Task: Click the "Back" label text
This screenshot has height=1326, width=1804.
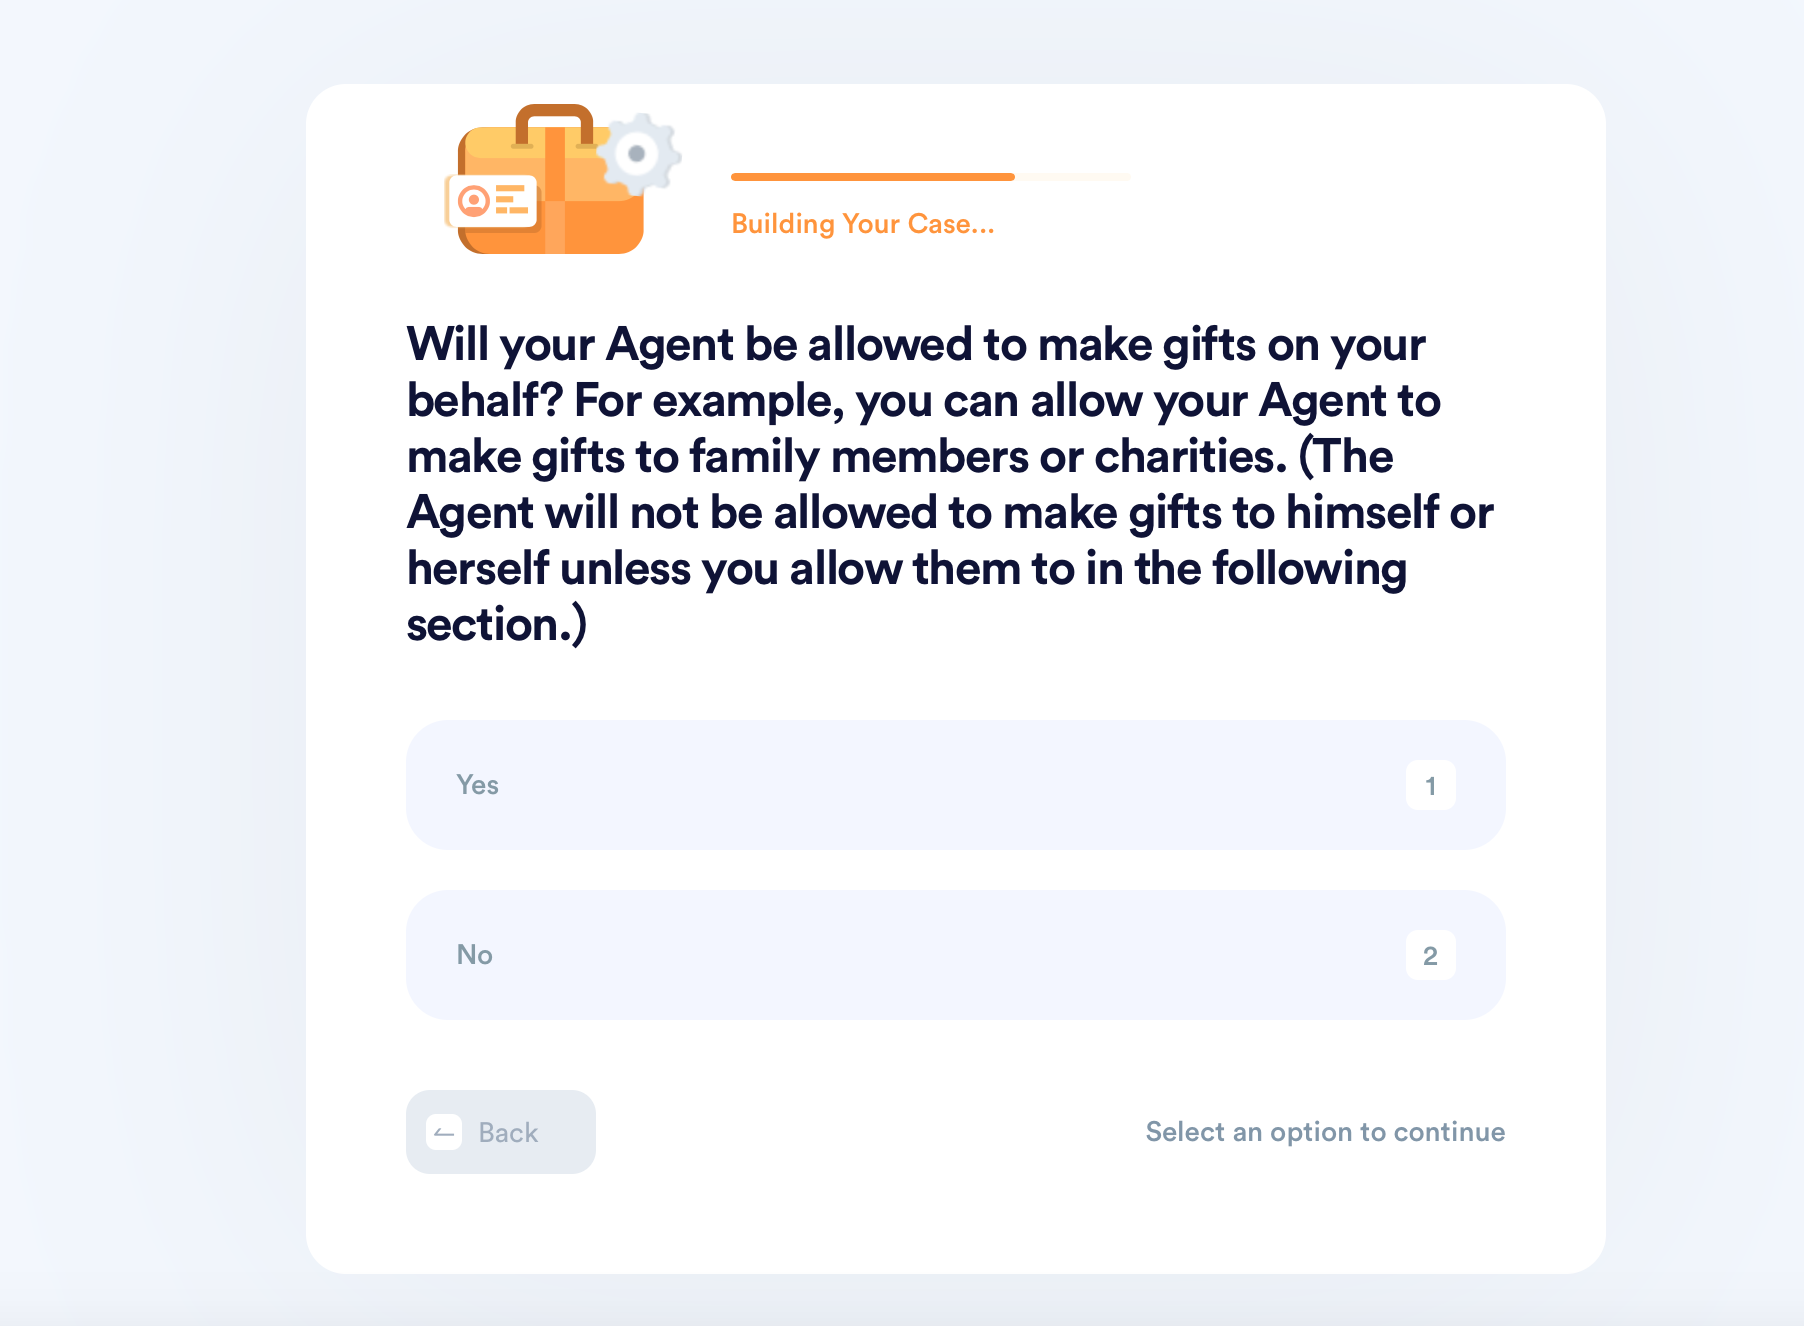Action: (508, 1132)
